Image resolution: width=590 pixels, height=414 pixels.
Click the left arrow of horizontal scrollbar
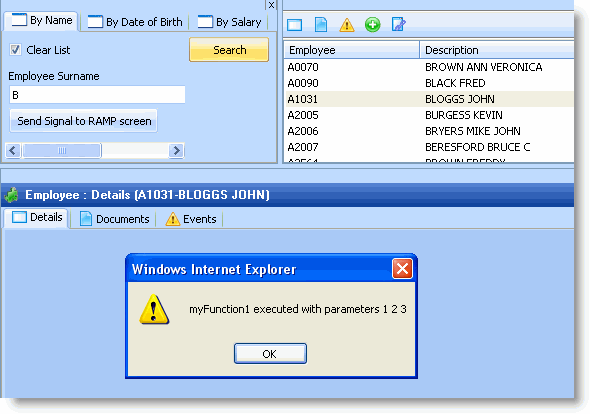coord(13,151)
